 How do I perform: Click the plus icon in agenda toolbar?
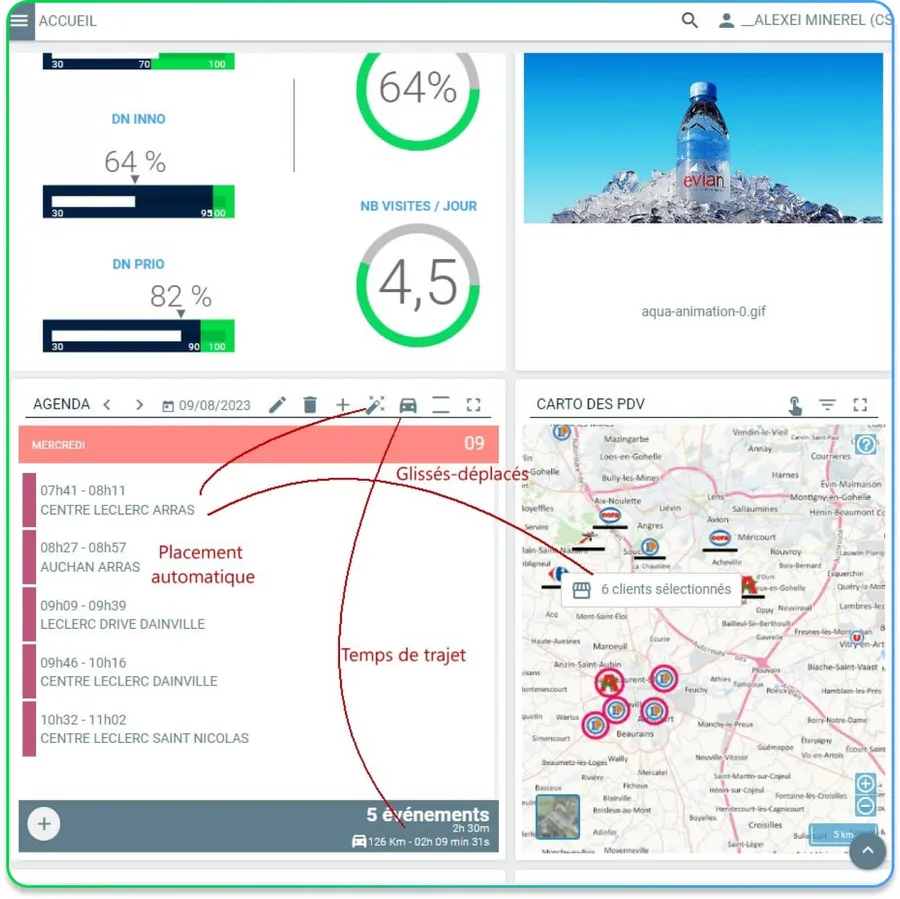click(x=343, y=405)
